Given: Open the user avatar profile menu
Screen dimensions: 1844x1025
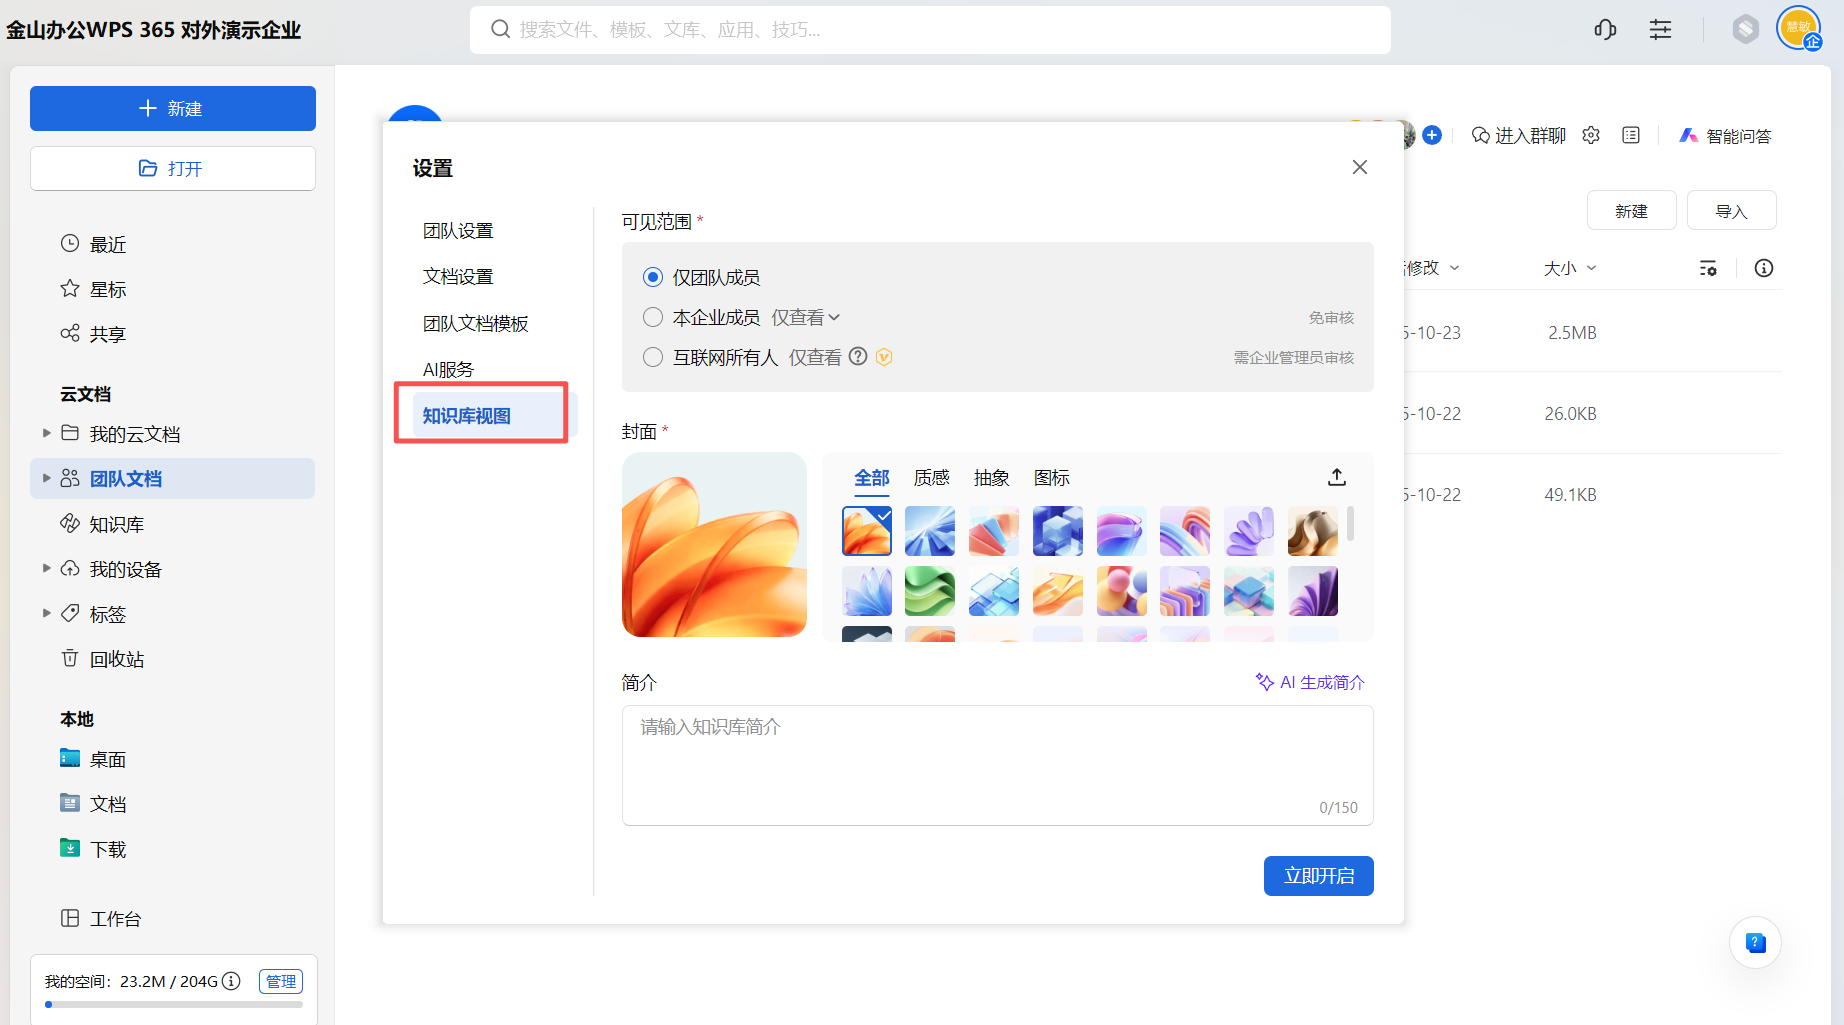Looking at the screenshot, I should click(x=1798, y=28).
